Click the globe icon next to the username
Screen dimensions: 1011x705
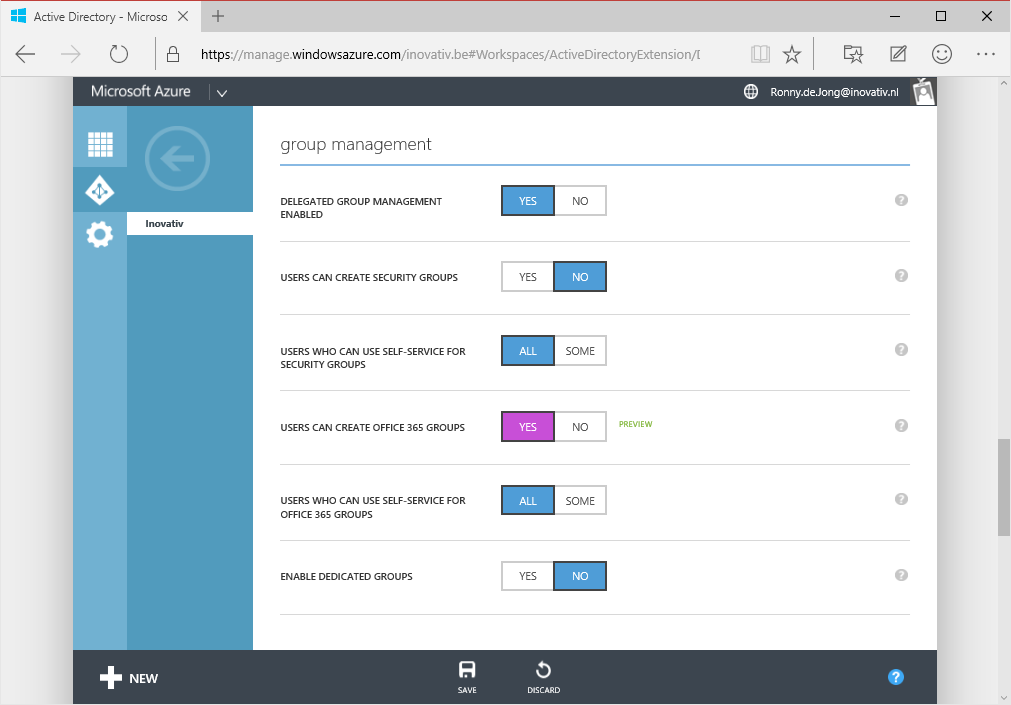pyautogui.click(x=750, y=91)
